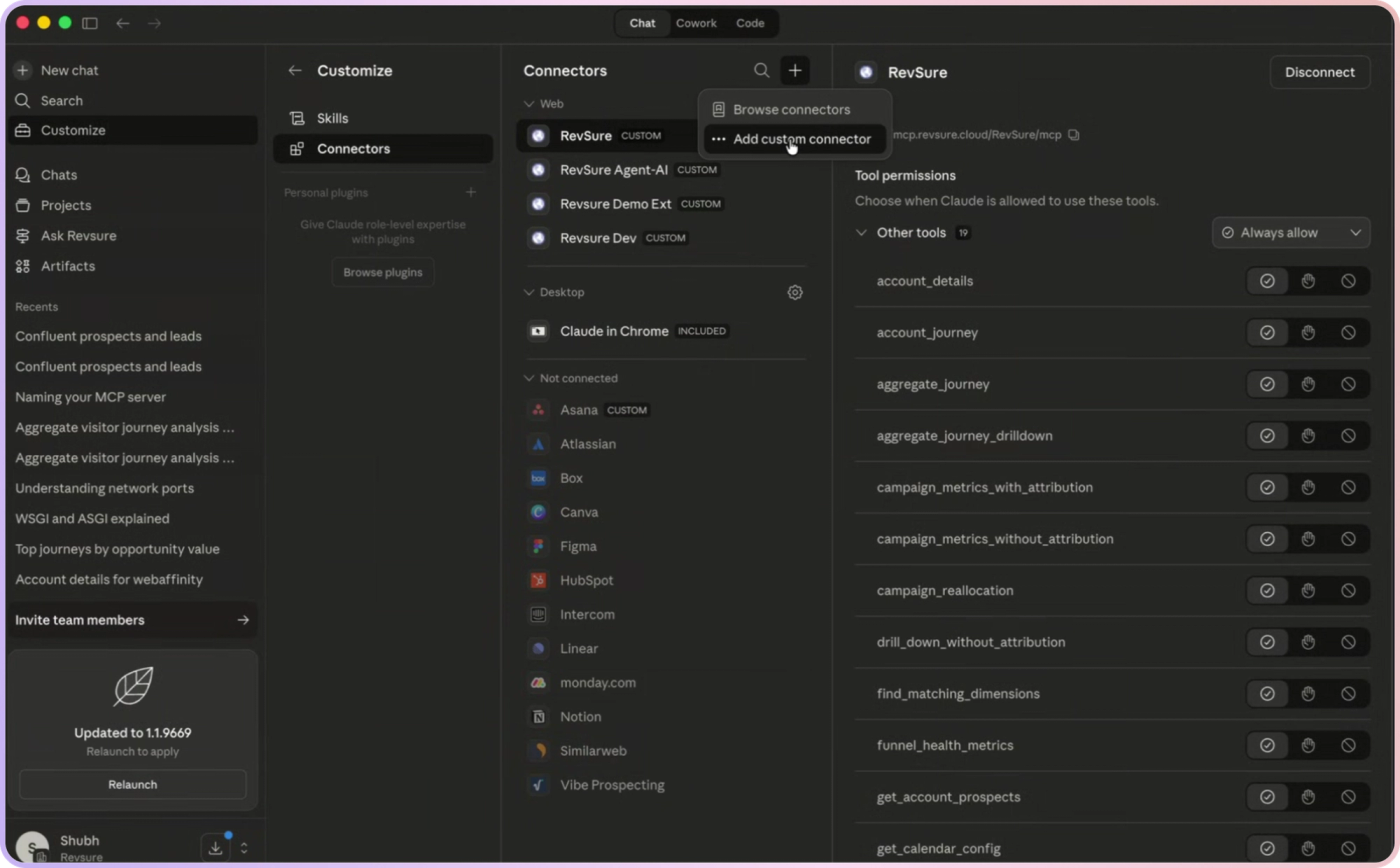Toggle the sidebar panel icon in title bar

pos(90,23)
